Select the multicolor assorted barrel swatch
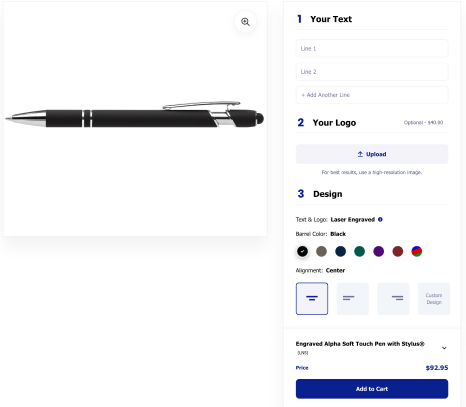Image resolution: width=466 pixels, height=407 pixels. tap(417, 251)
